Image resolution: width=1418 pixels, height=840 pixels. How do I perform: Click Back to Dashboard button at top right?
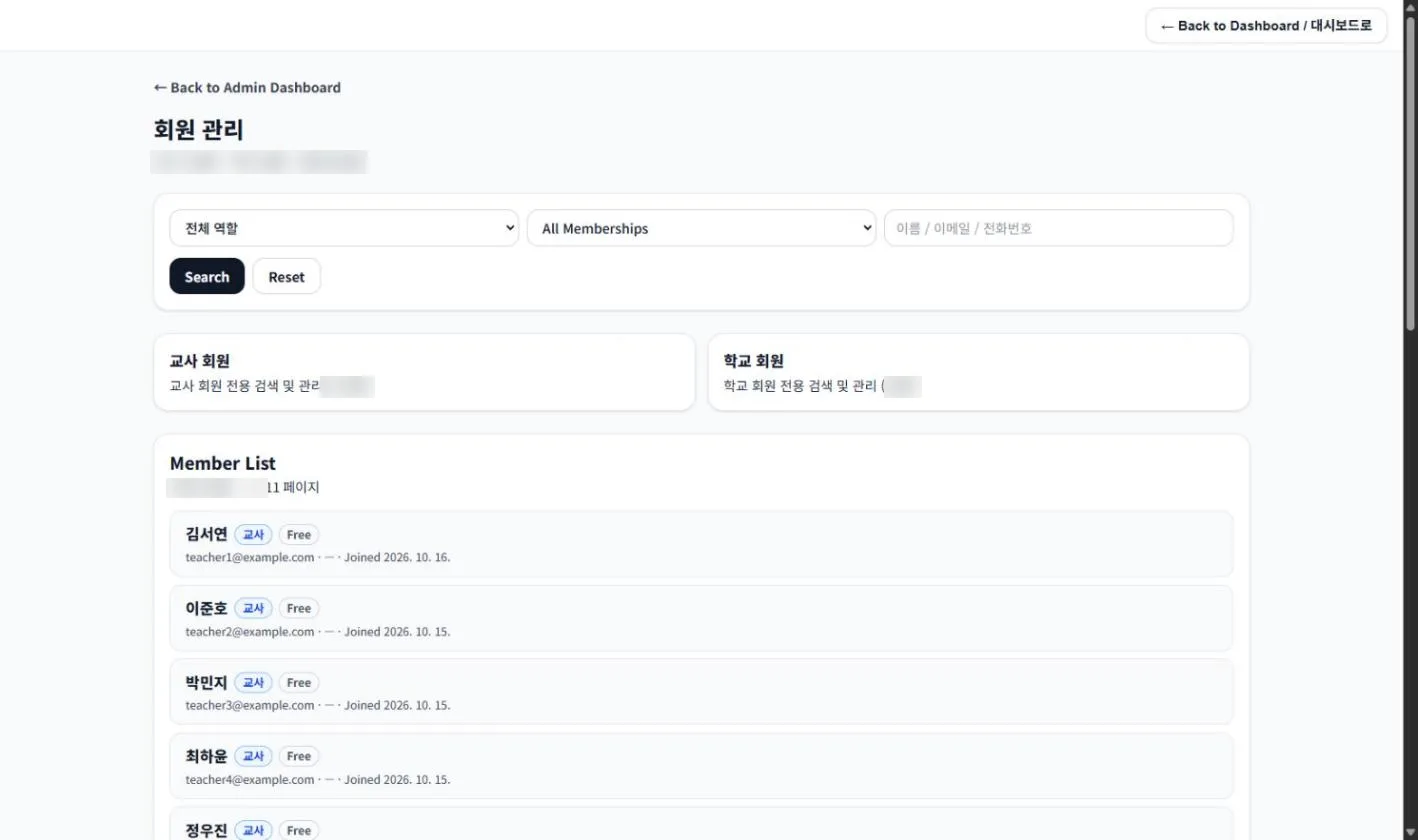1266,26
